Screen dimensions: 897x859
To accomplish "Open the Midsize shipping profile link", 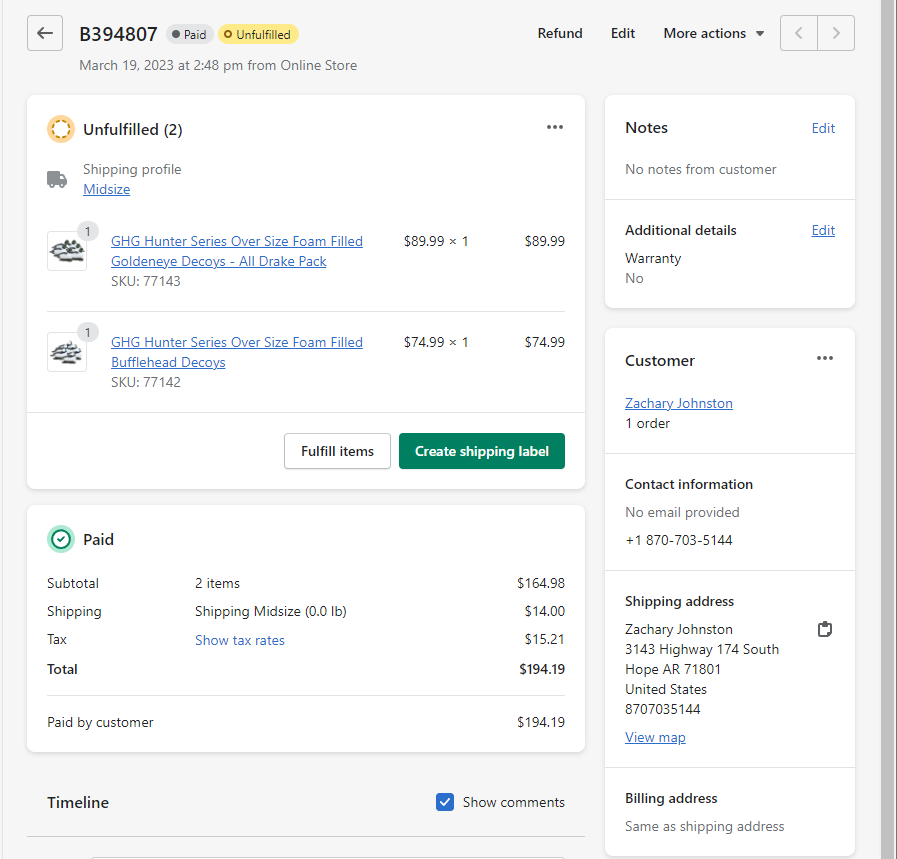I will 106,189.
